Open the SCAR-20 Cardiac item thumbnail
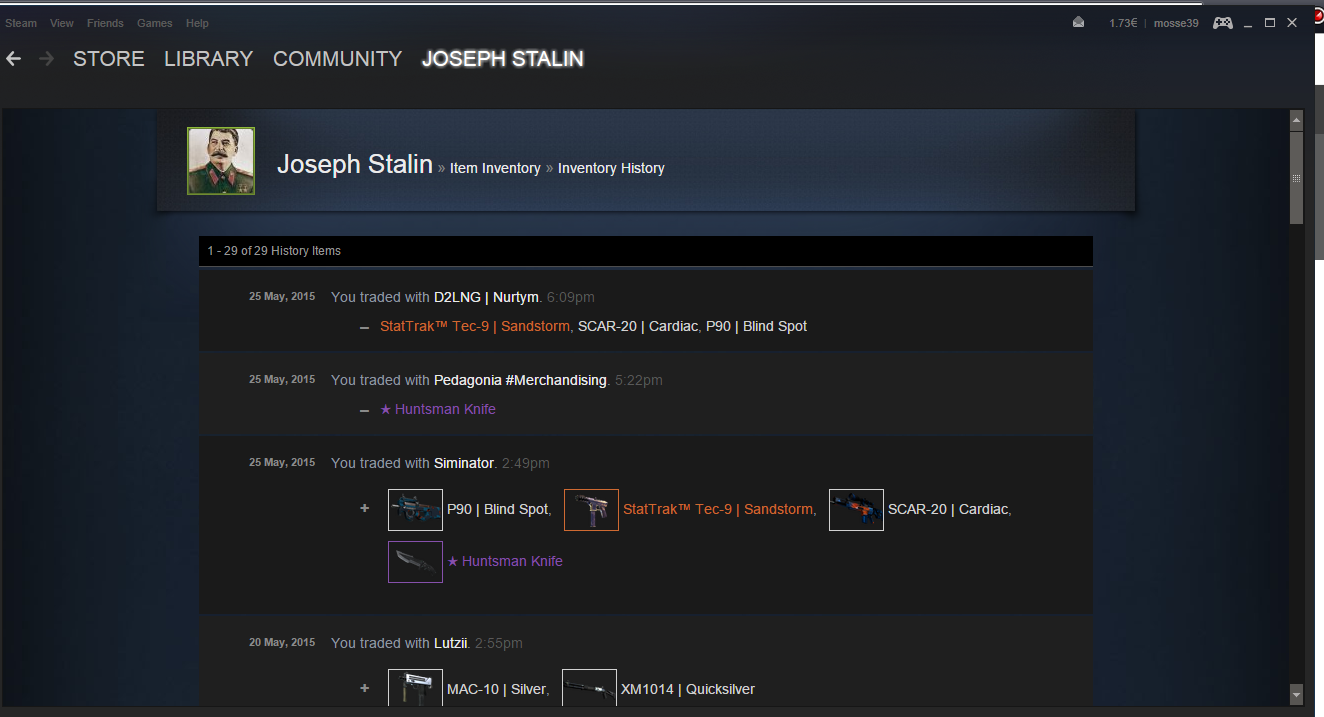 (856, 510)
